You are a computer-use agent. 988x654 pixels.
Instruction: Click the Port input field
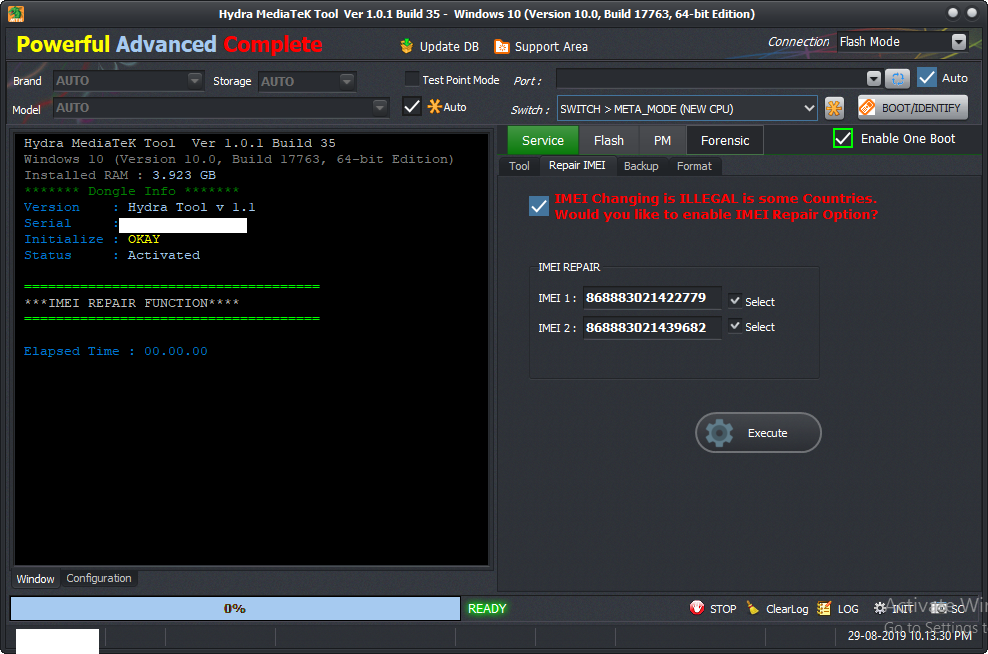[x=711, y=79]
